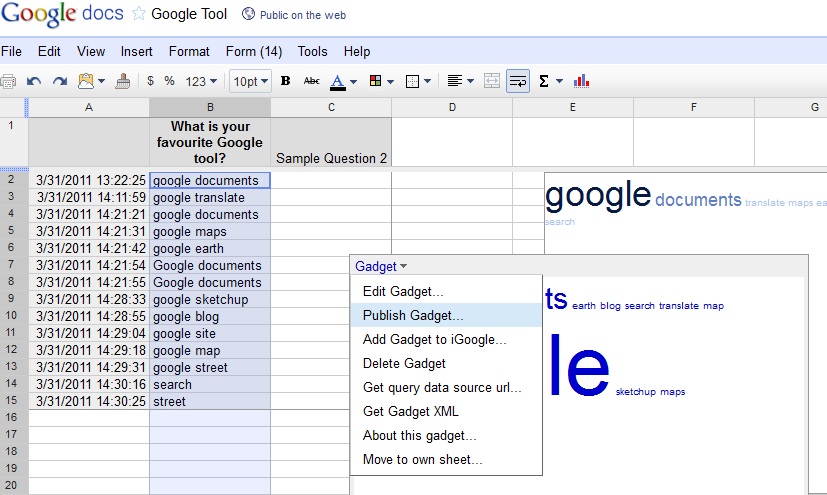Choose Publish Gadget... from the menu
The height and width of the screenshot is (495, 827).
point(446,315)
